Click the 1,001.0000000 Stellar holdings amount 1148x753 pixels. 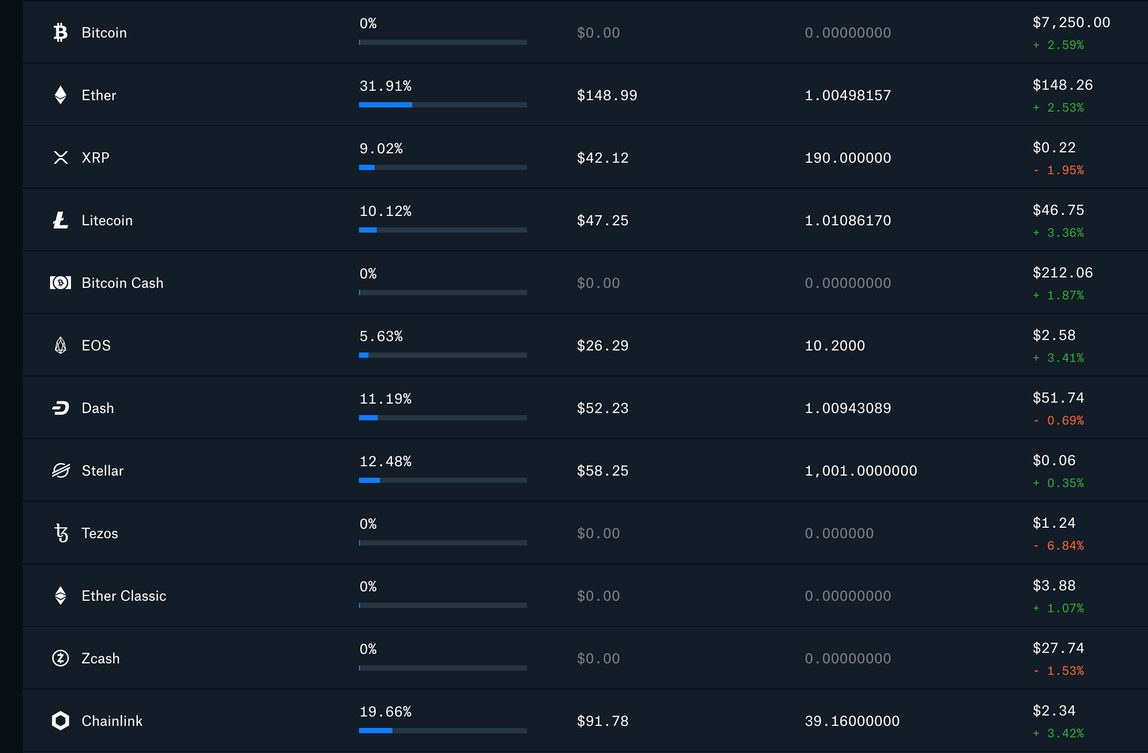(x=861, y=471)
